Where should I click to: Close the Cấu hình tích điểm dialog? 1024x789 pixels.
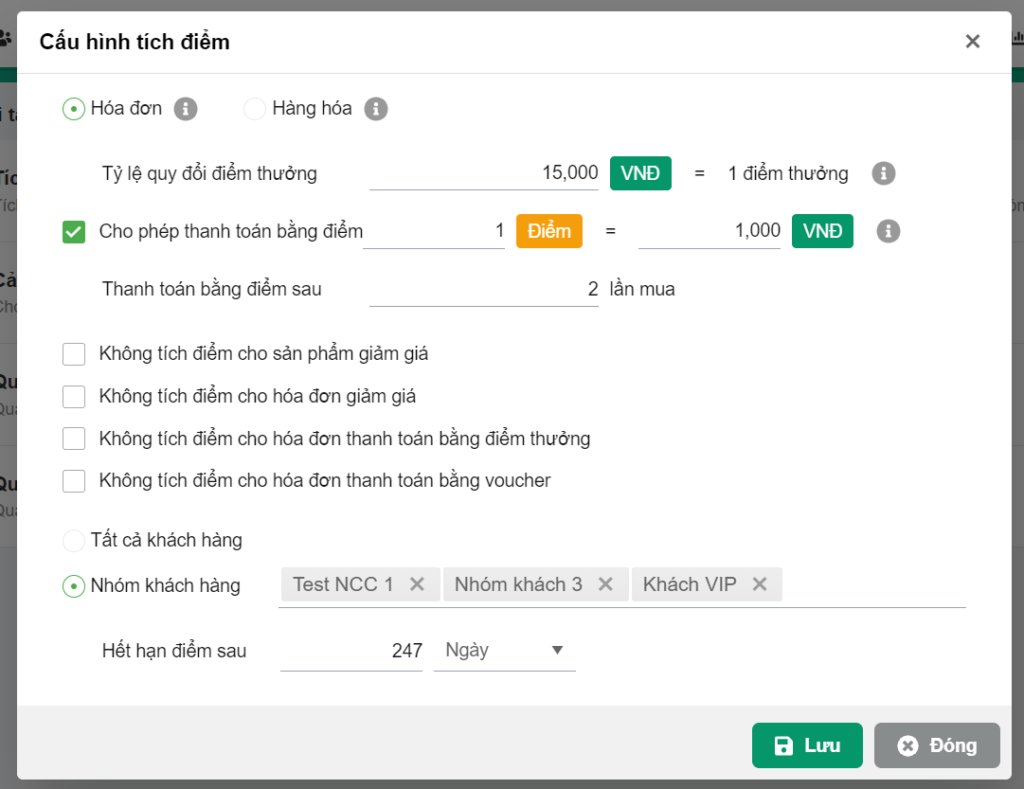(972, 42)
